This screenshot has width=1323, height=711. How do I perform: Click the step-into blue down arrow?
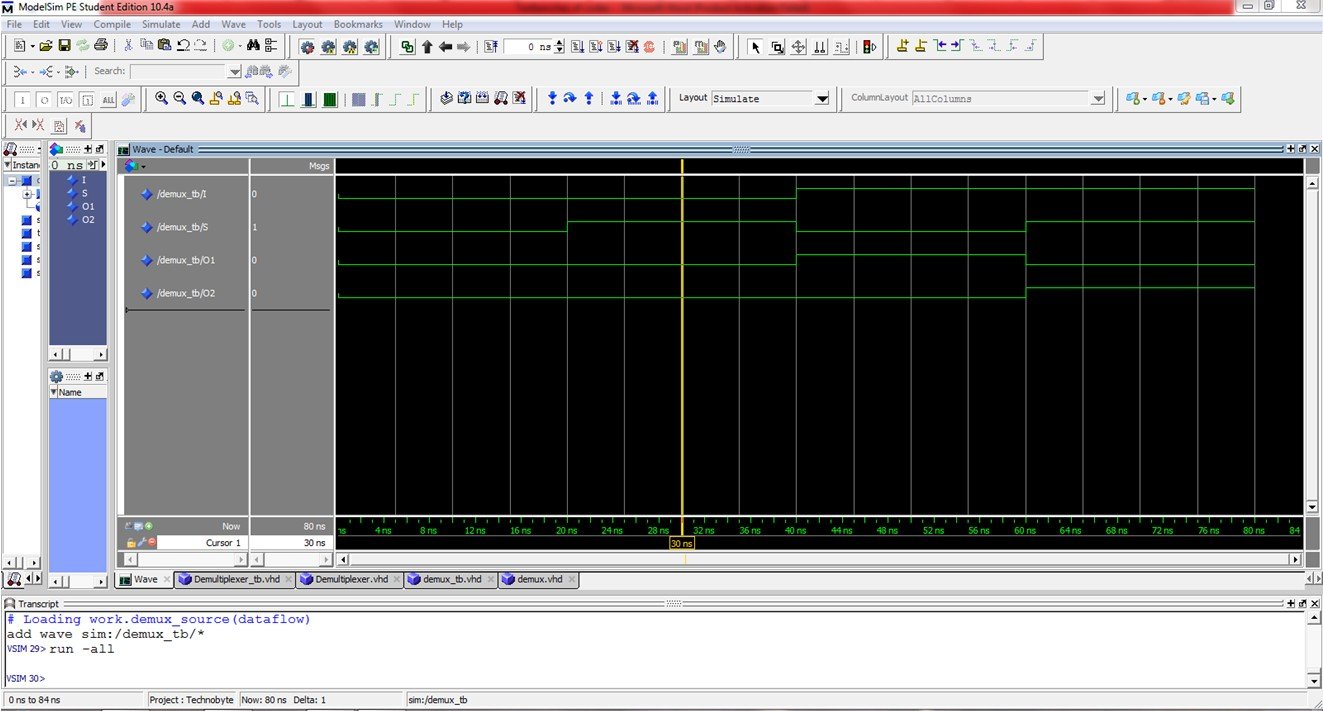(x=552, y=98)
